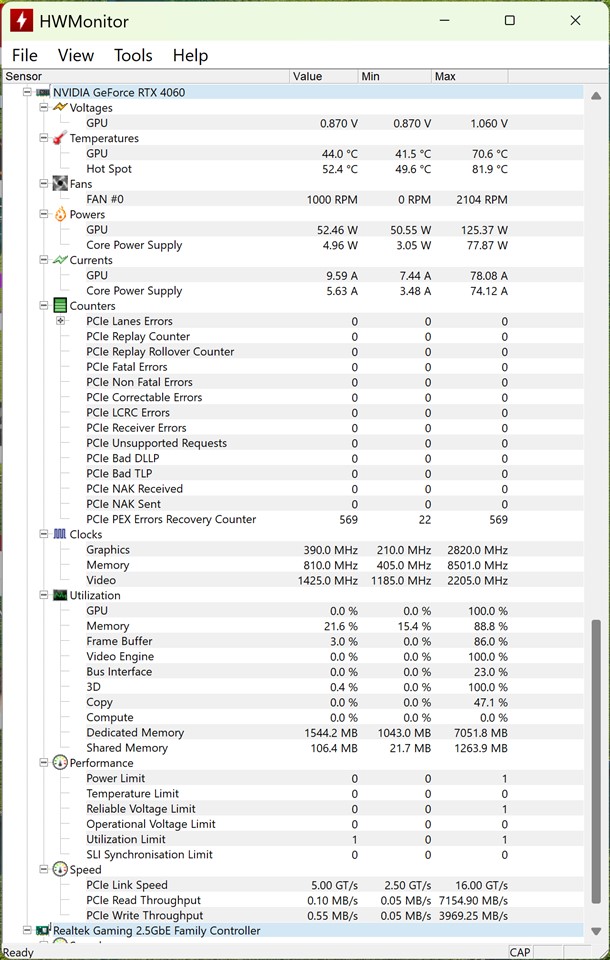Collapse the NVIDIA GeForce RTX 4060 node
Screen dimensions: 610x960
coord(27,93)
